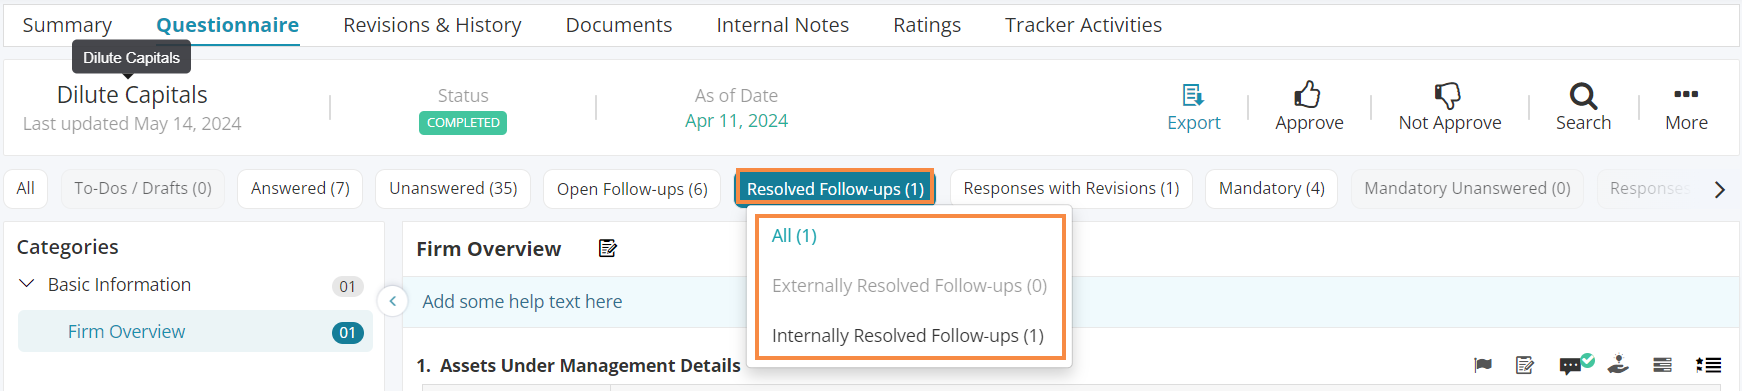
Task: Select Internally Resolved Follow-ups (1) option
Action: (x=908, y=335)
